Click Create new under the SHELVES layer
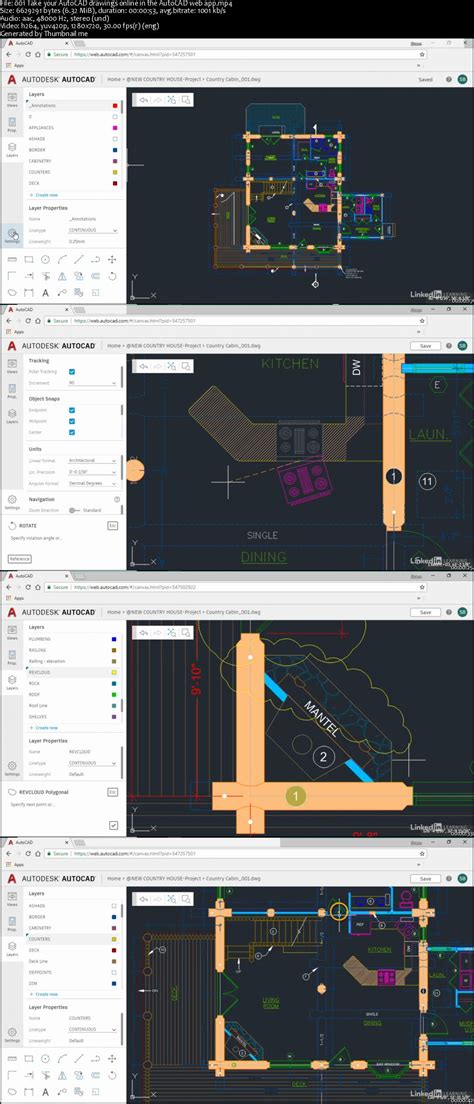 [x=45, y=727]
